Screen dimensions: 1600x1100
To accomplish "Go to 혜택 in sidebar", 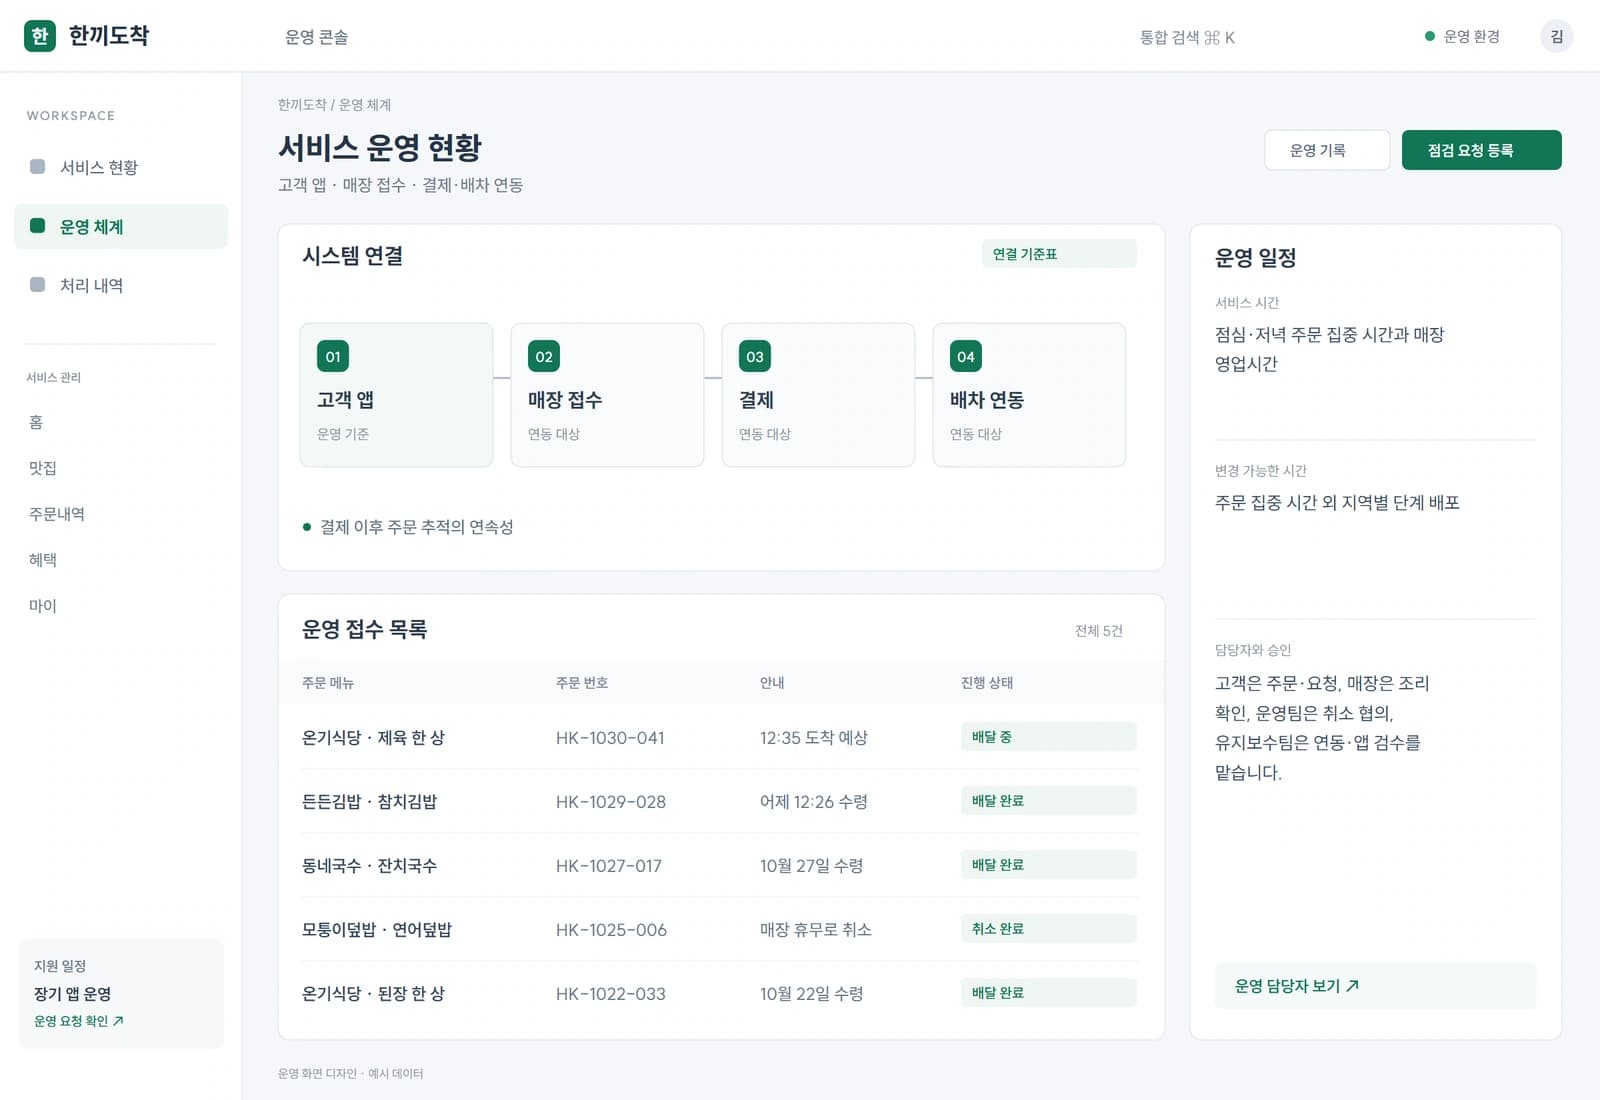I will (43, 560).
